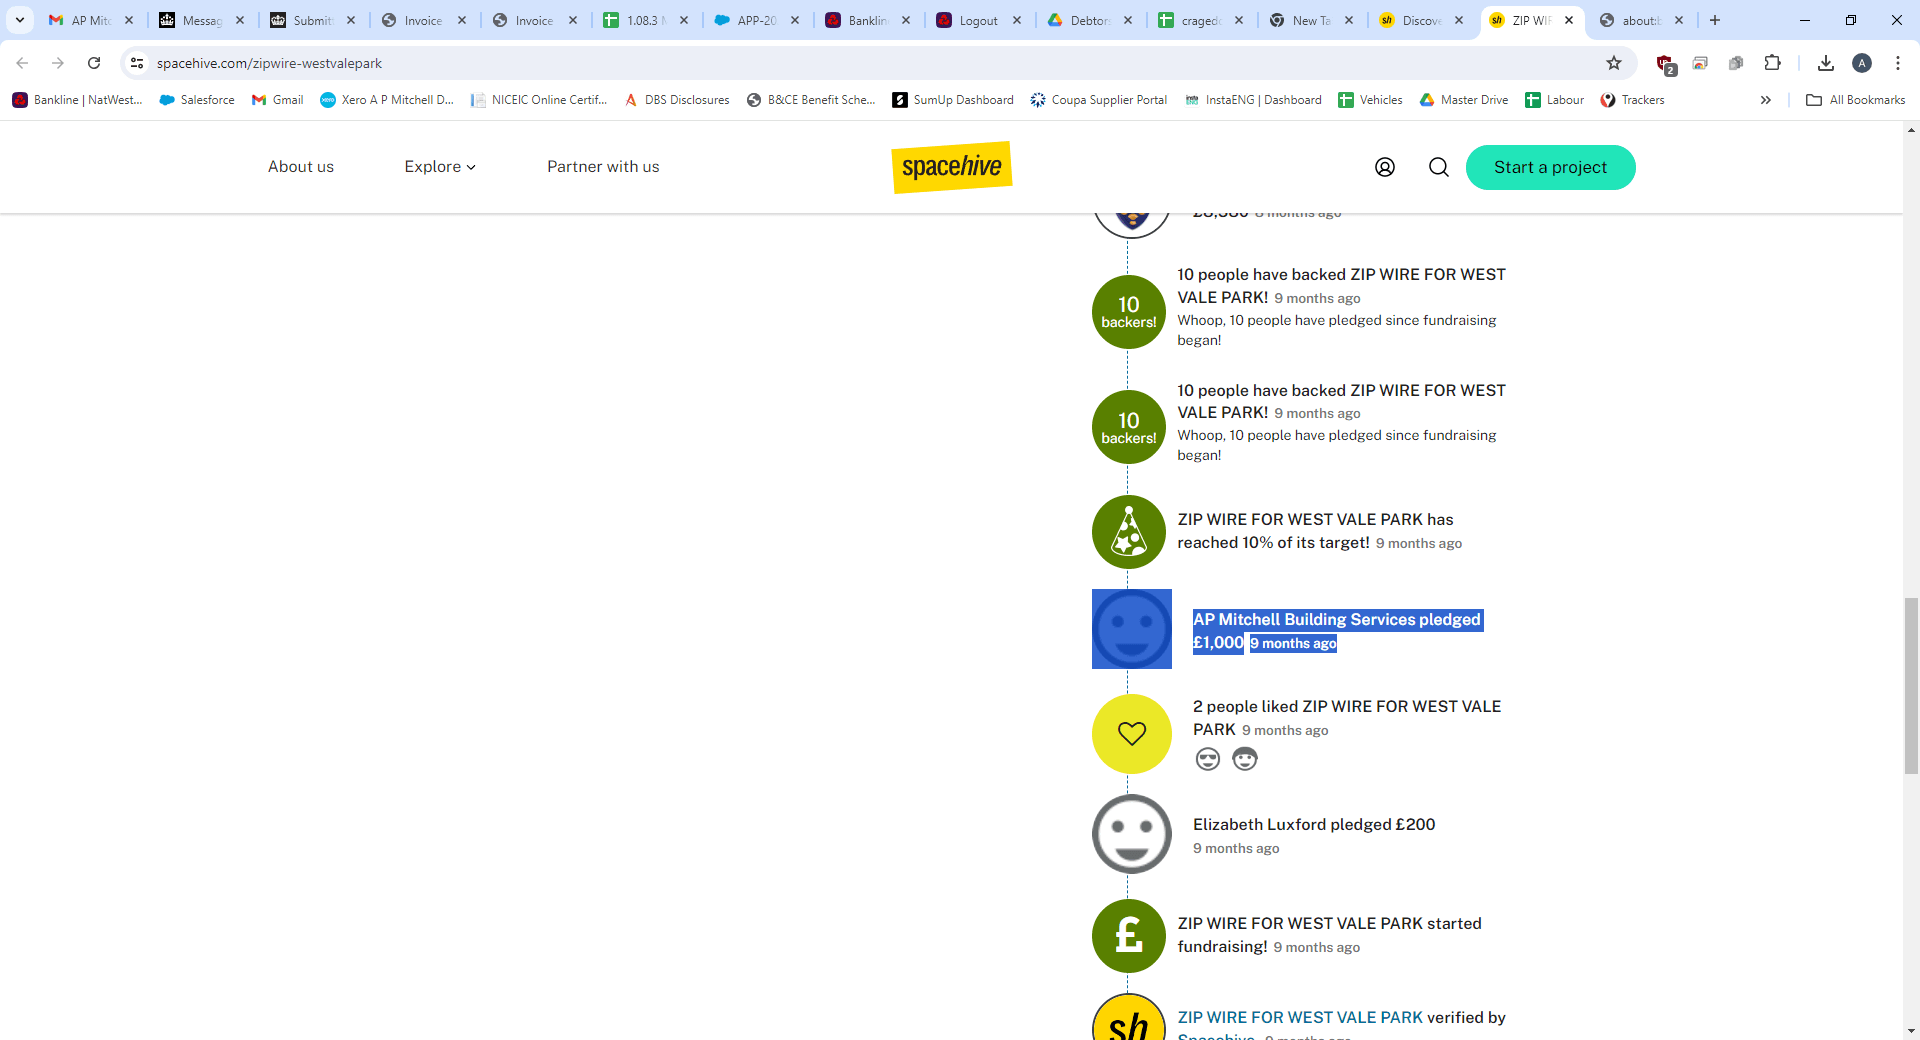Open Chrome extensions puzzle icon
Viewport: 1920px width, 1040px height.
(1772, 63)
